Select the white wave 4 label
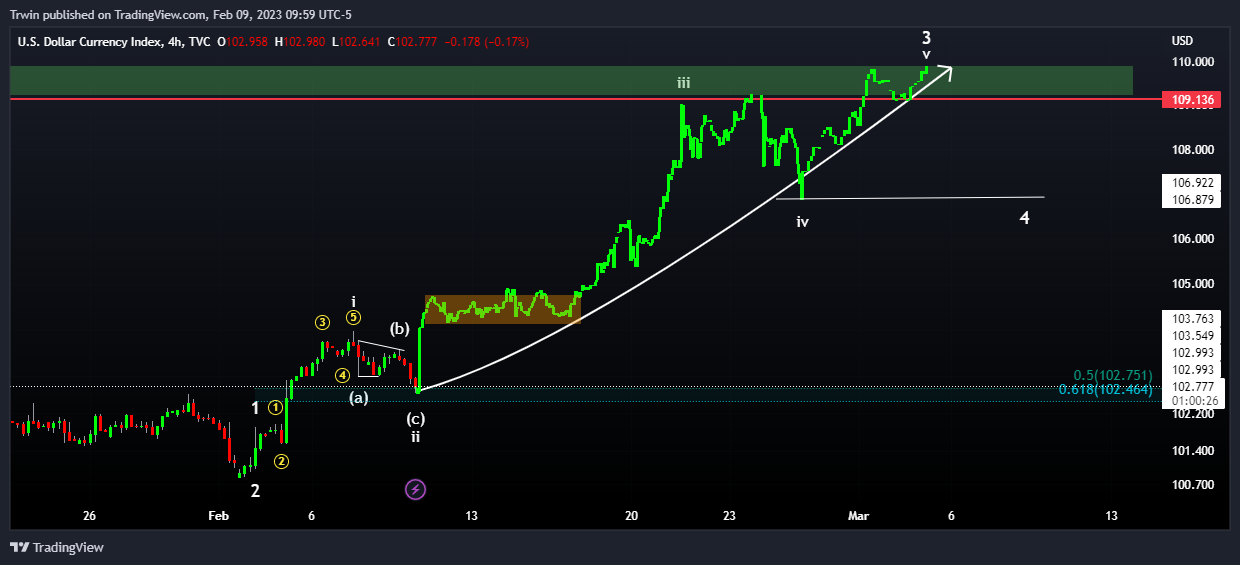 1025,217
